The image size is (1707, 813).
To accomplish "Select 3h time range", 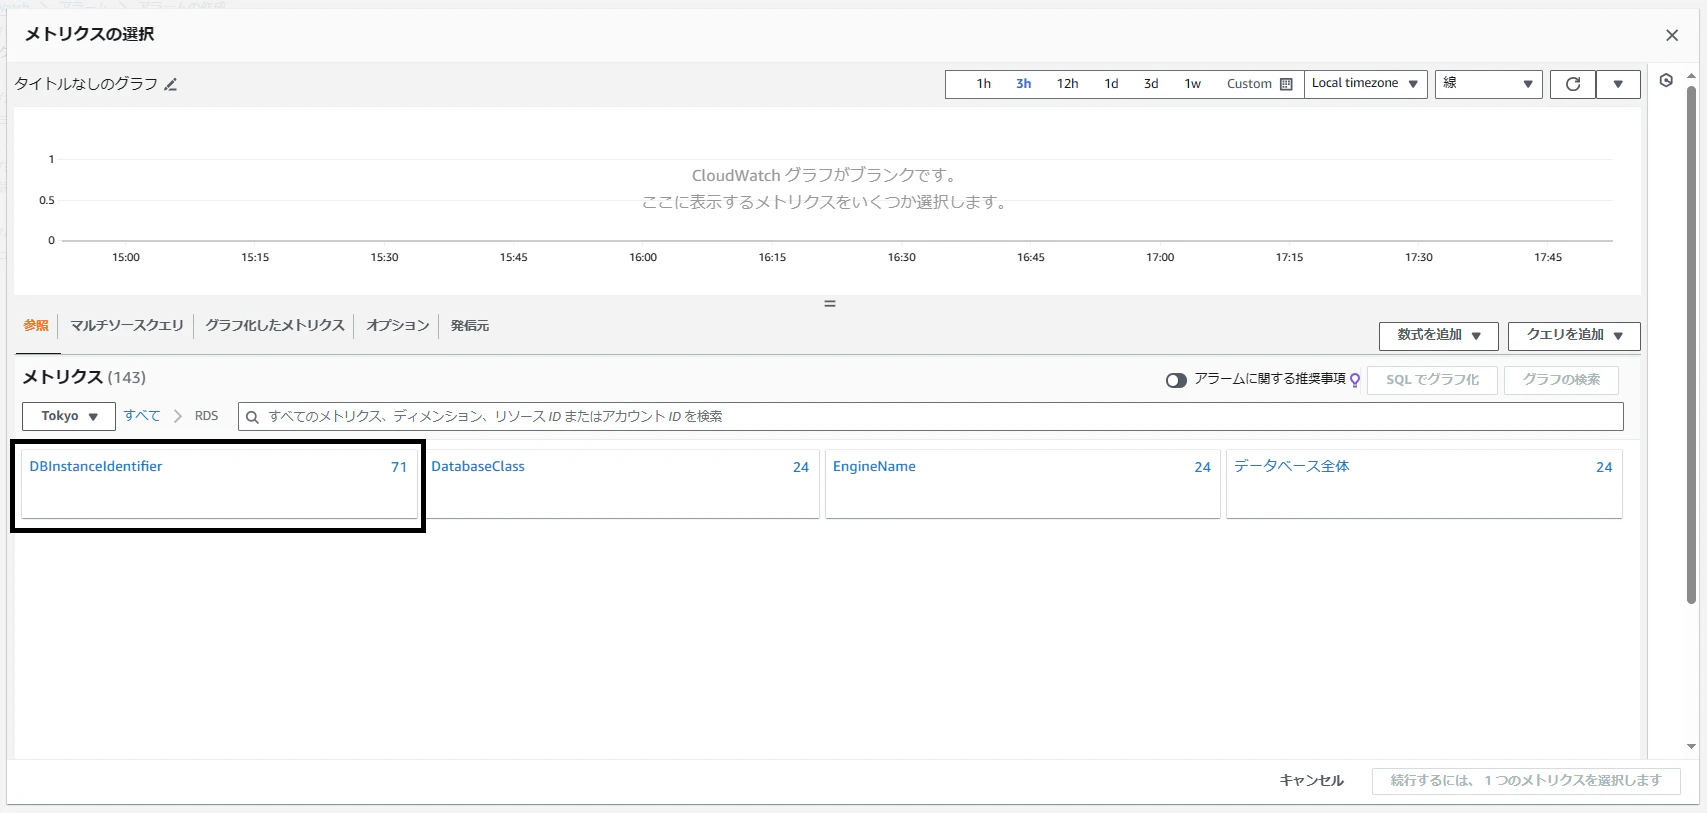I will coord(1024,84).
